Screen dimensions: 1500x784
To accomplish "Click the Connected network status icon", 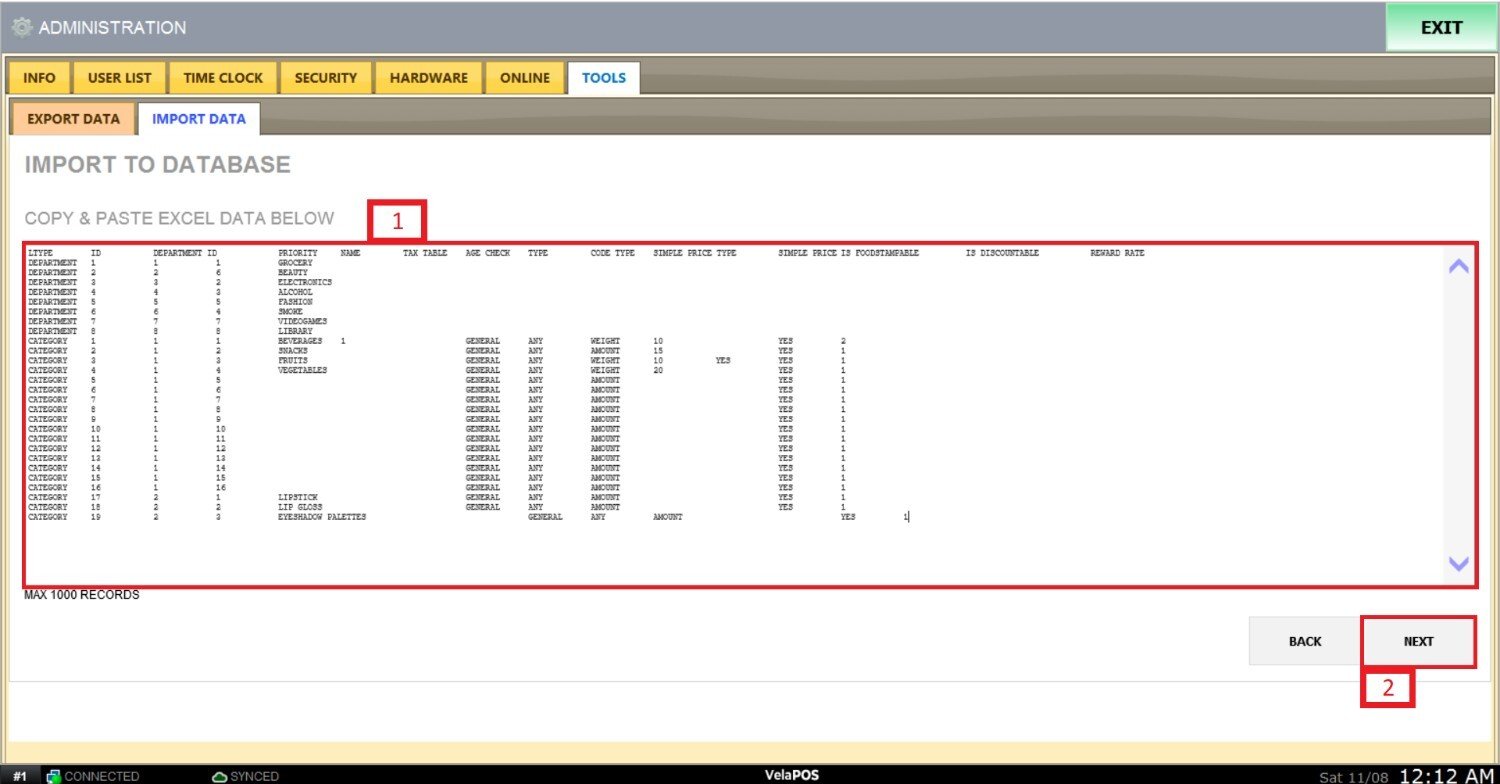I will [x=54, y=776].
